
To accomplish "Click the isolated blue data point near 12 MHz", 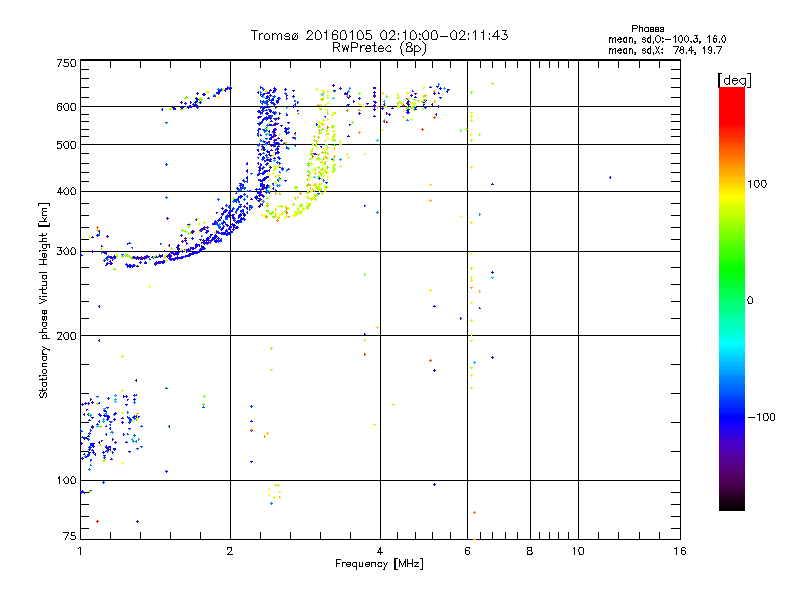I will pos(610,178).
